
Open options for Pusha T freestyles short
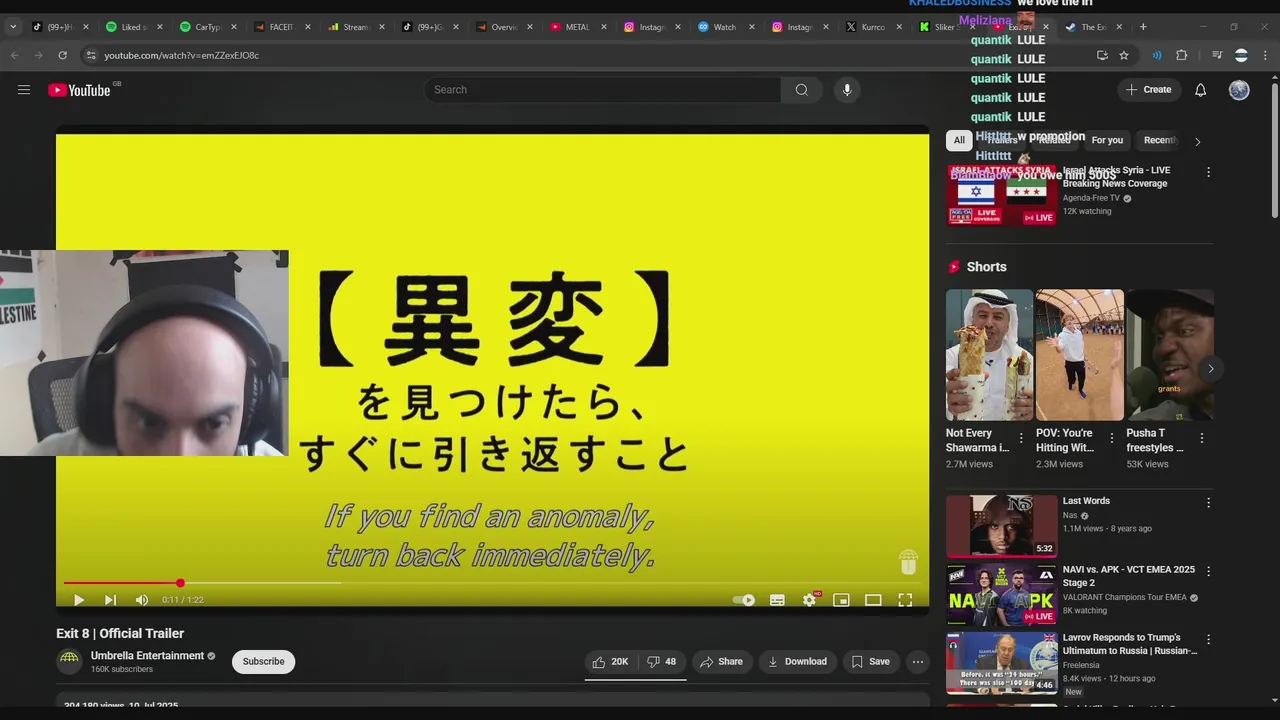(x=1201, y=438)
